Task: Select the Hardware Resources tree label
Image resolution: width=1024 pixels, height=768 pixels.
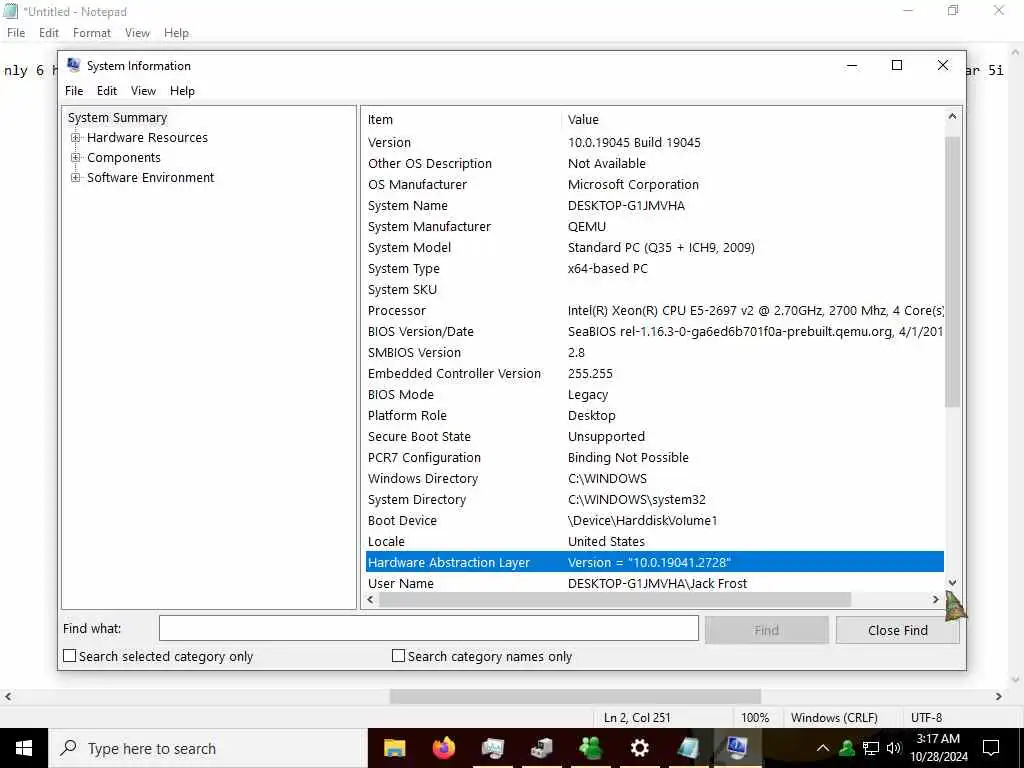Action: tap(148, 138)
